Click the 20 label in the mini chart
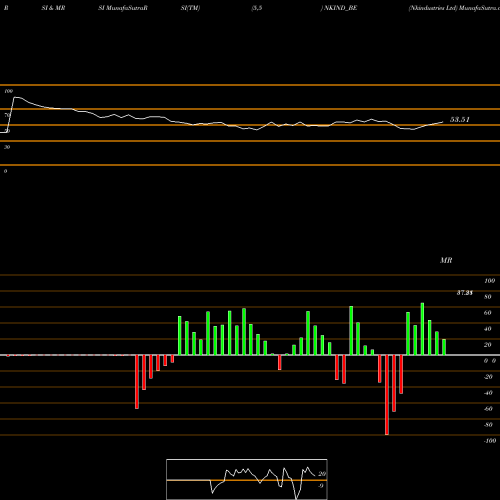500x500 pixels. point(322,474)
